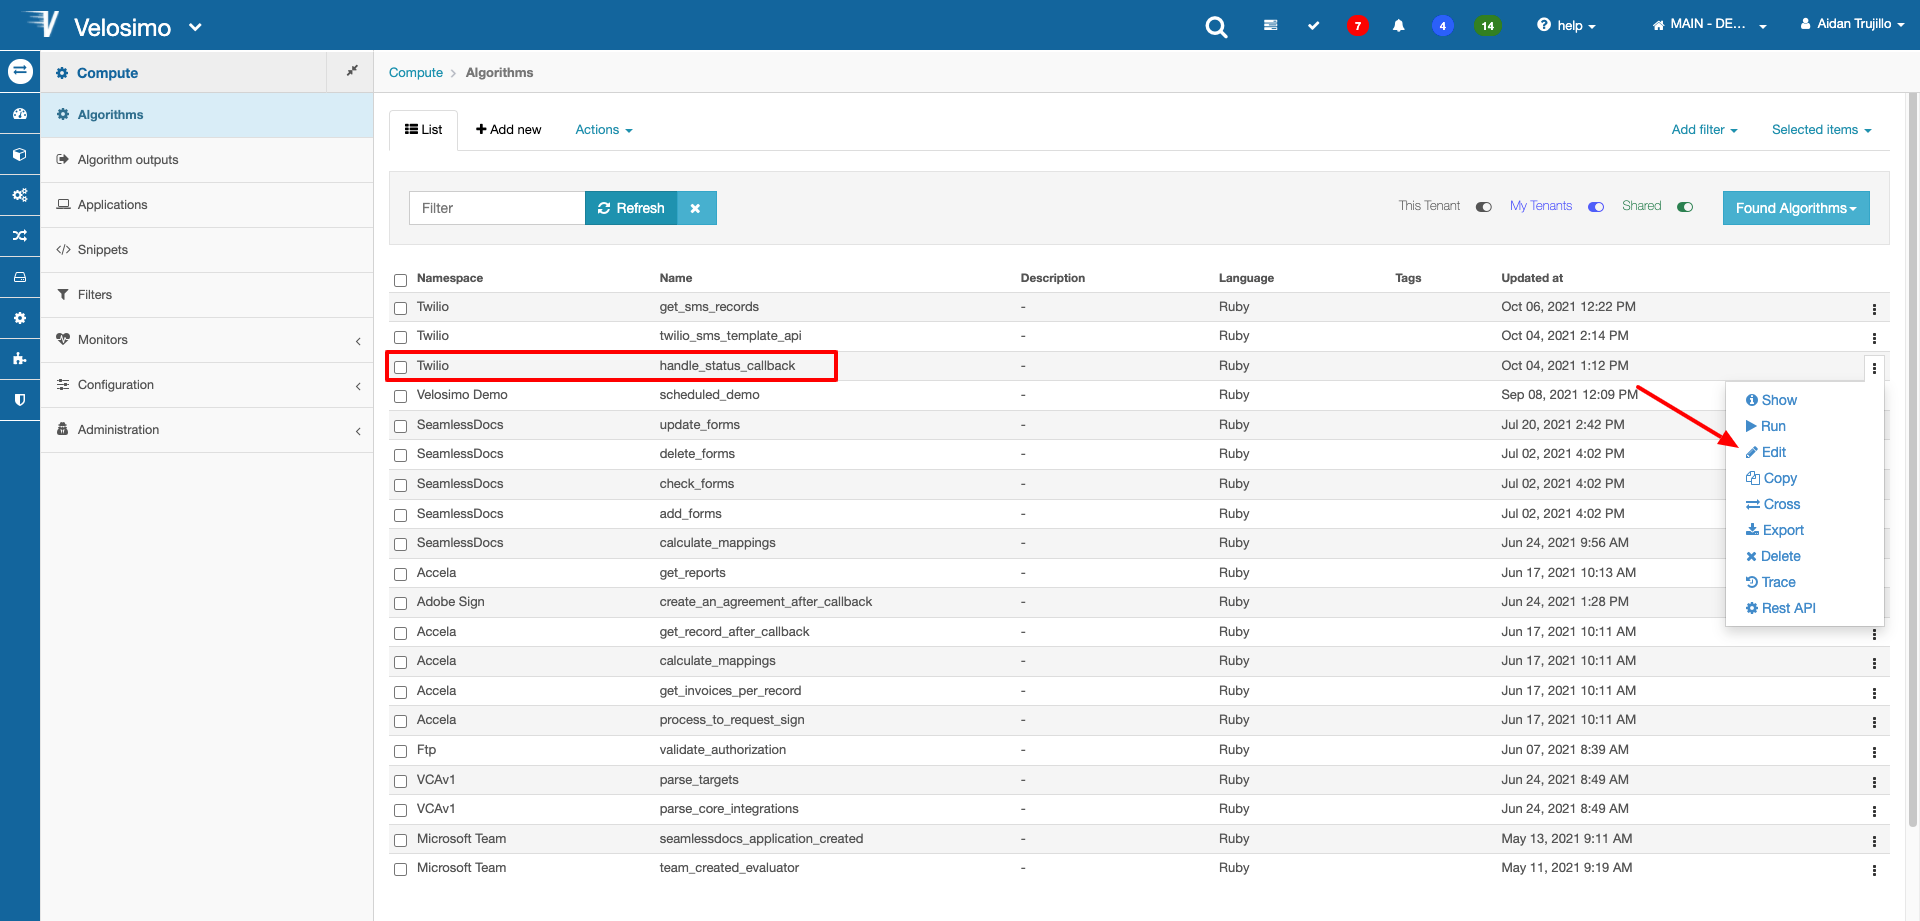Choose Export in the context menu
Screen dimensions: 1920x921
pos(1775,530)
